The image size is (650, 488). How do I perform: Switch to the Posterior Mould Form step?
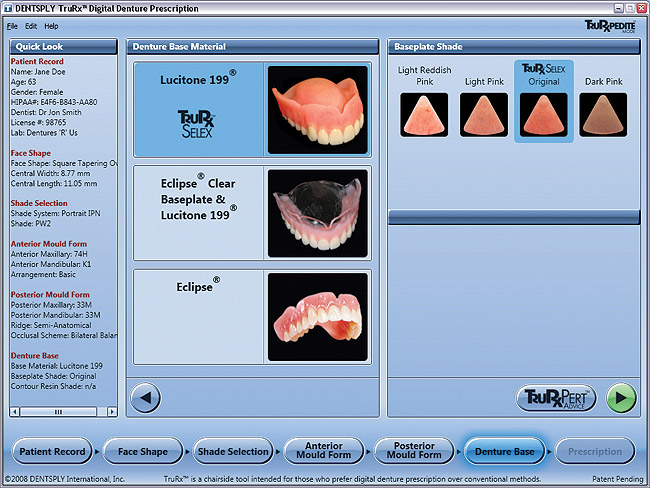tap(415, 451)
